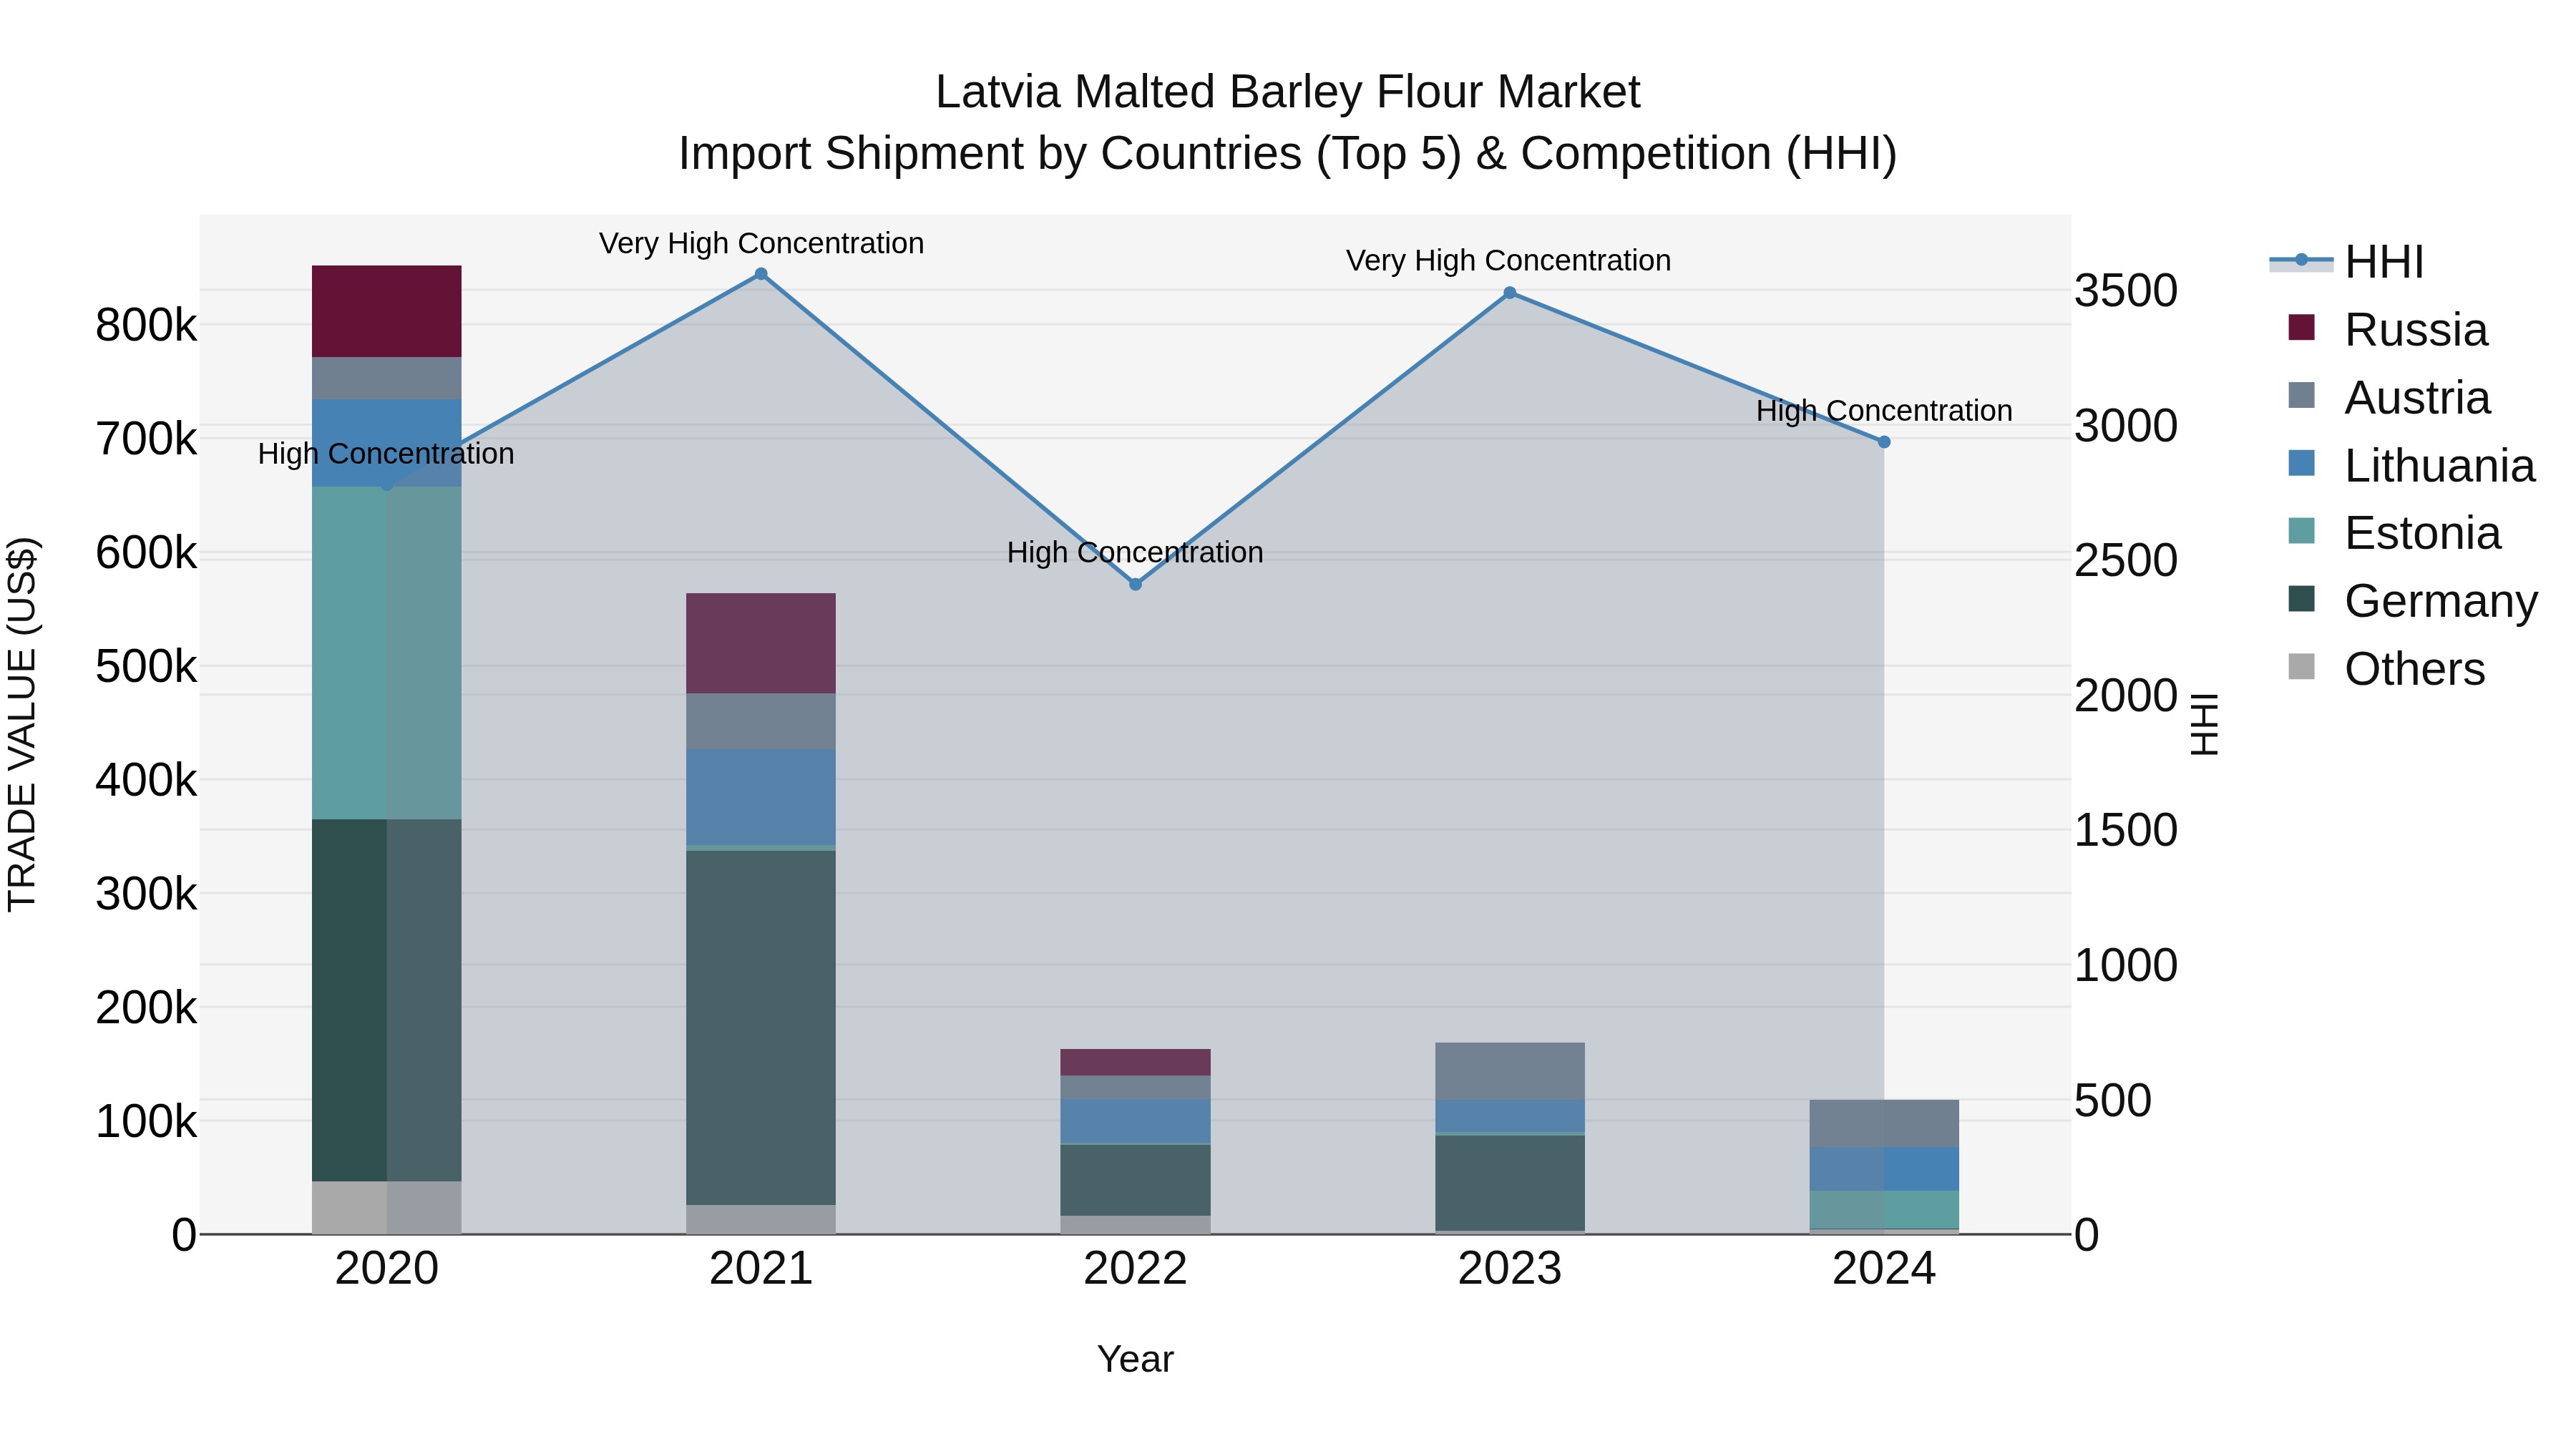Toggle the Austria legend entry

tap(2389, 398)
